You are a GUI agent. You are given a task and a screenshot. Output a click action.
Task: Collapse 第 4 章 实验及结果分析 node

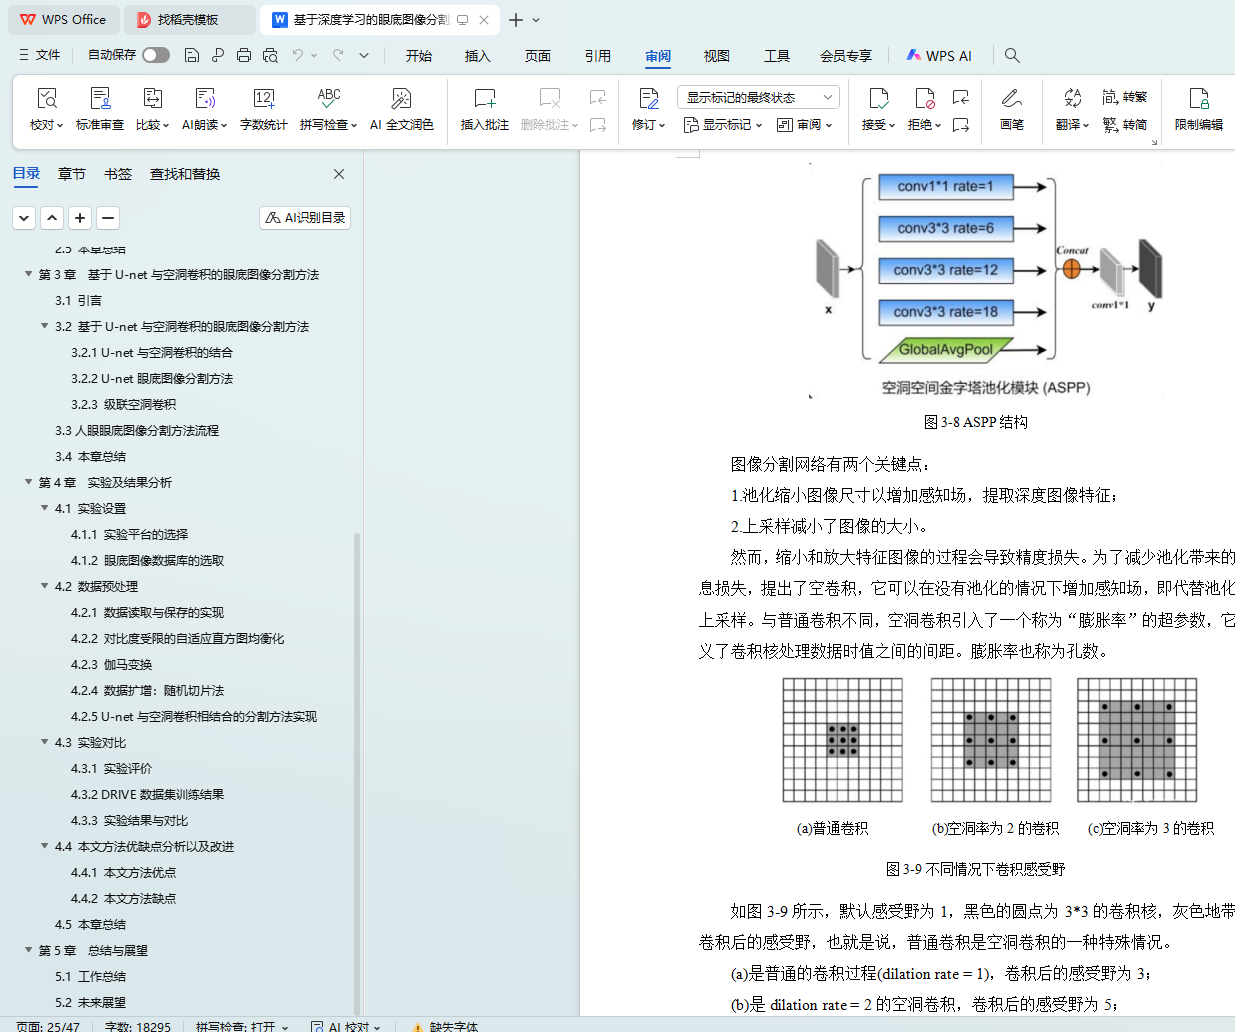pos(29,482)
